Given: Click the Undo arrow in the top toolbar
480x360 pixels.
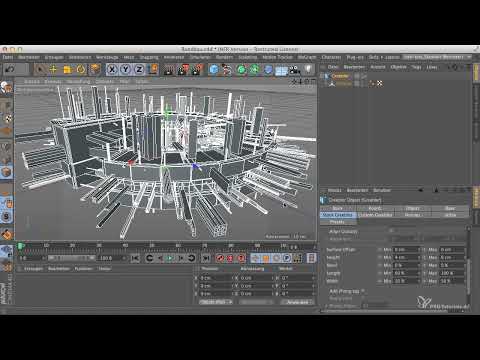Looking at the screenshot, I should click(x=9, y=69).
